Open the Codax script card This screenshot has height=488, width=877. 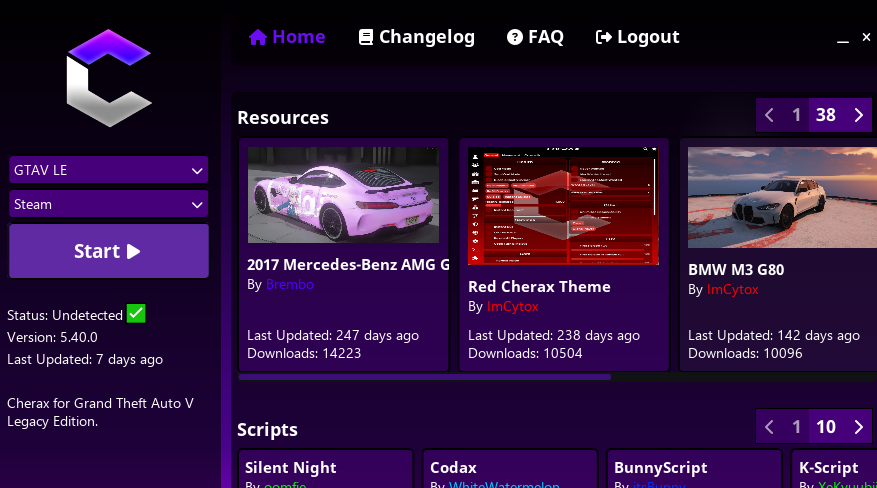pos(510,469)
